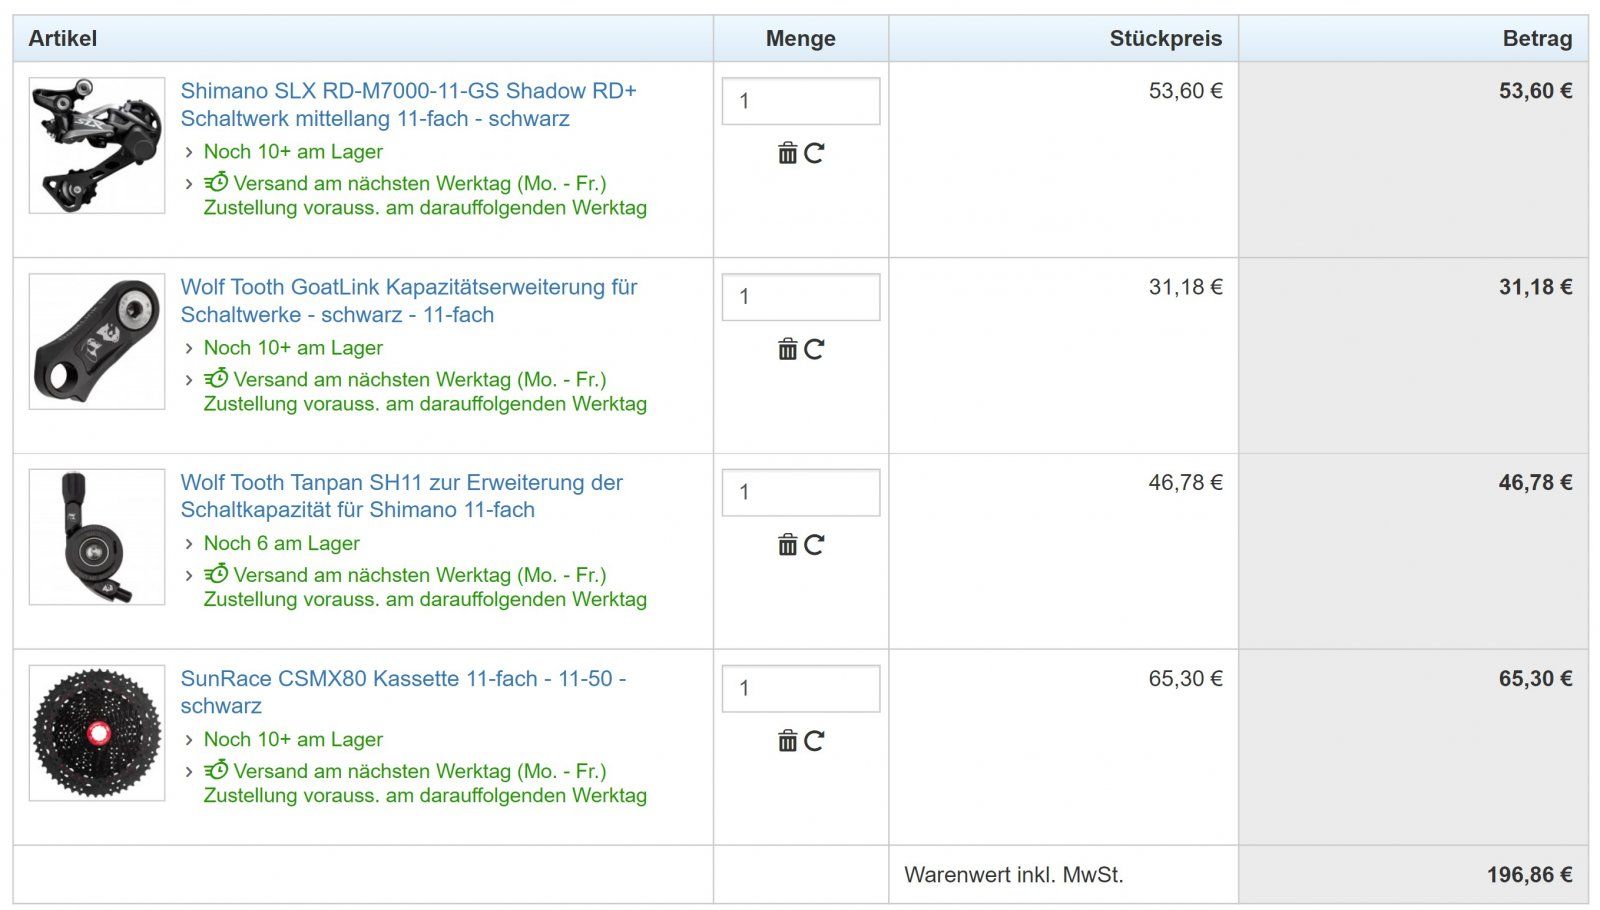This screenshot has width=1600, height=910.
Task: Update quantity icon for Wolf Tooth Tanpan
Action: (815, 545)
